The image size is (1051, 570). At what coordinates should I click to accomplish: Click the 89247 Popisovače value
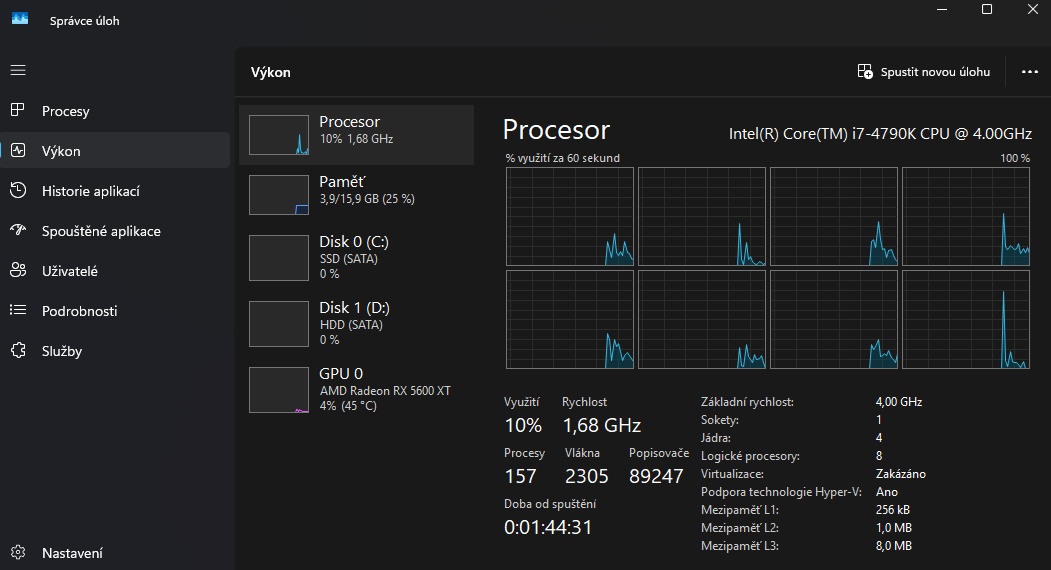pos(656,476)
